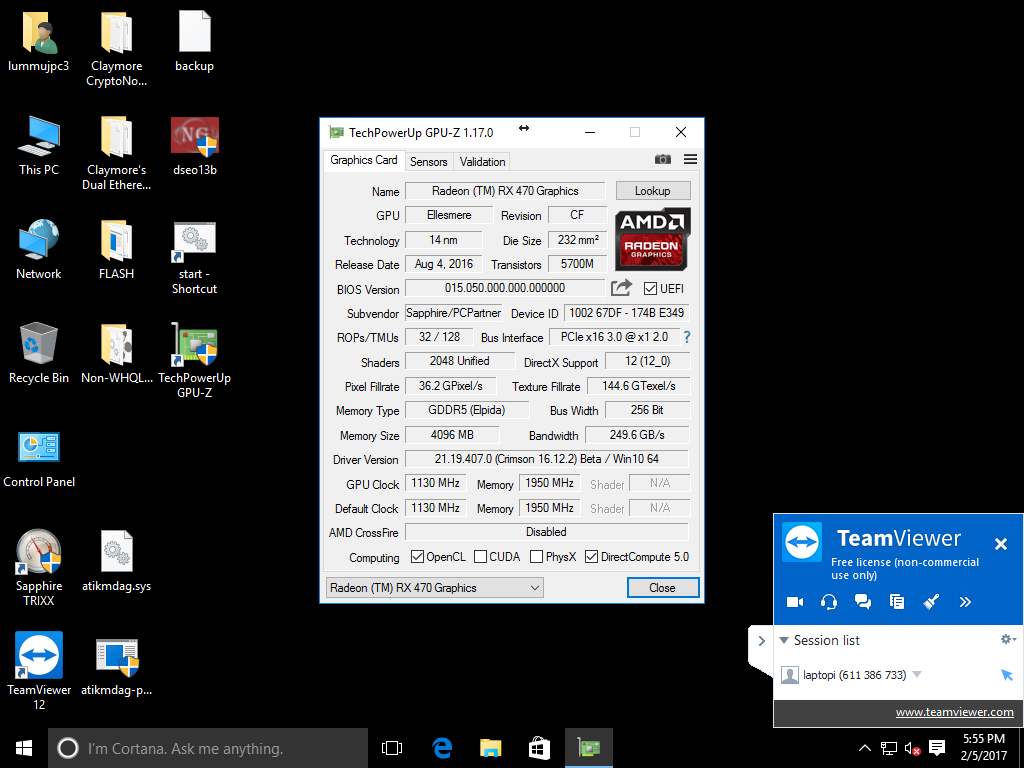
Task: Collapse TeamViewer panel side arrow
Action: click(761, 641)
